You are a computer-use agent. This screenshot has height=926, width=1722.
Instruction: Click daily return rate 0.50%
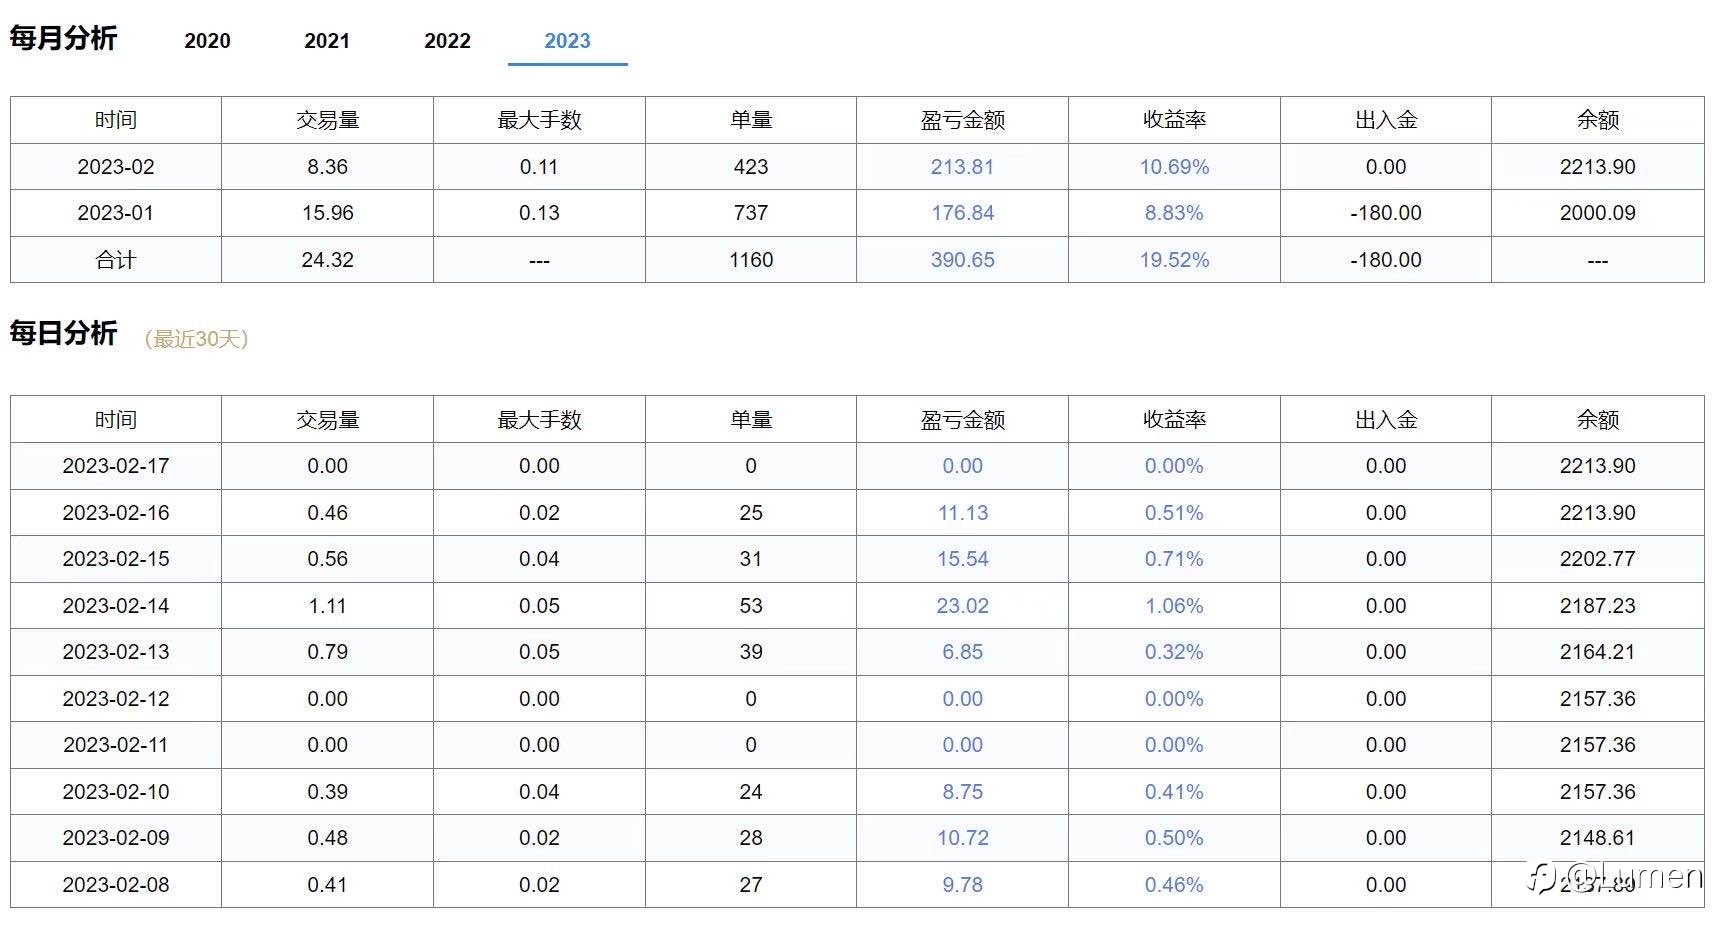point(1174,838)
